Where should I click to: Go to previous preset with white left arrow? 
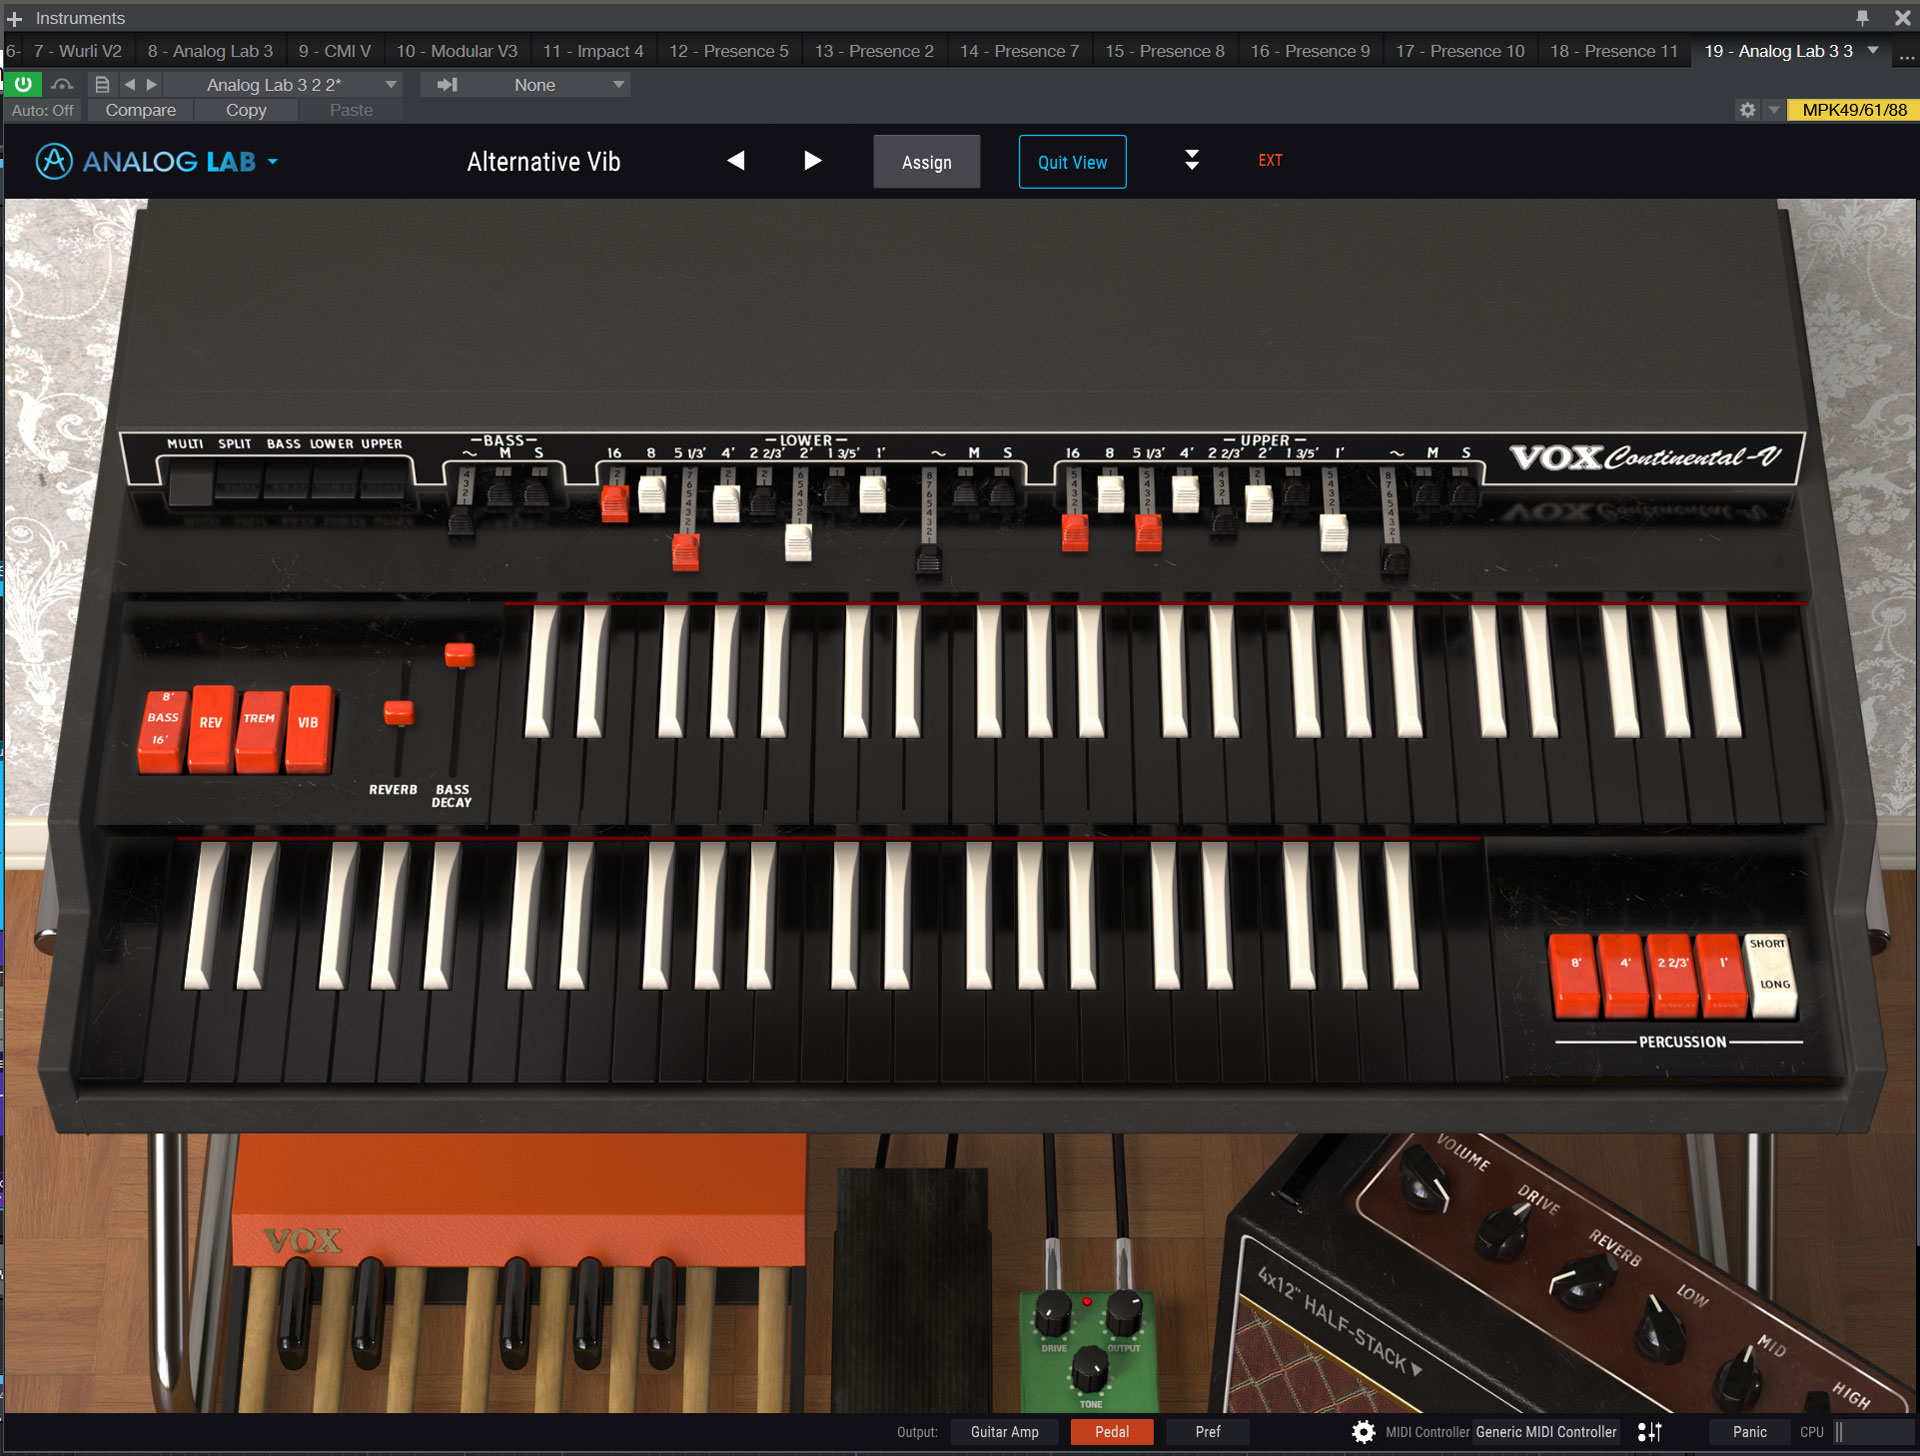[x=736, y=160]
